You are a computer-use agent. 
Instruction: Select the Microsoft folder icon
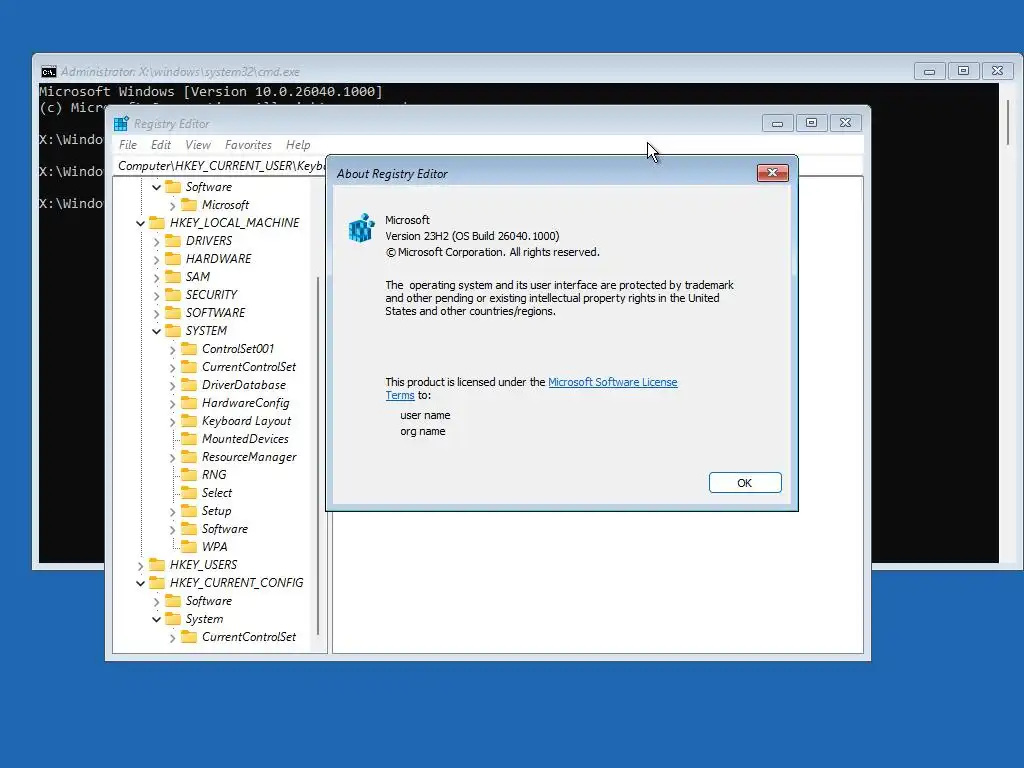(x=189, y=205)
